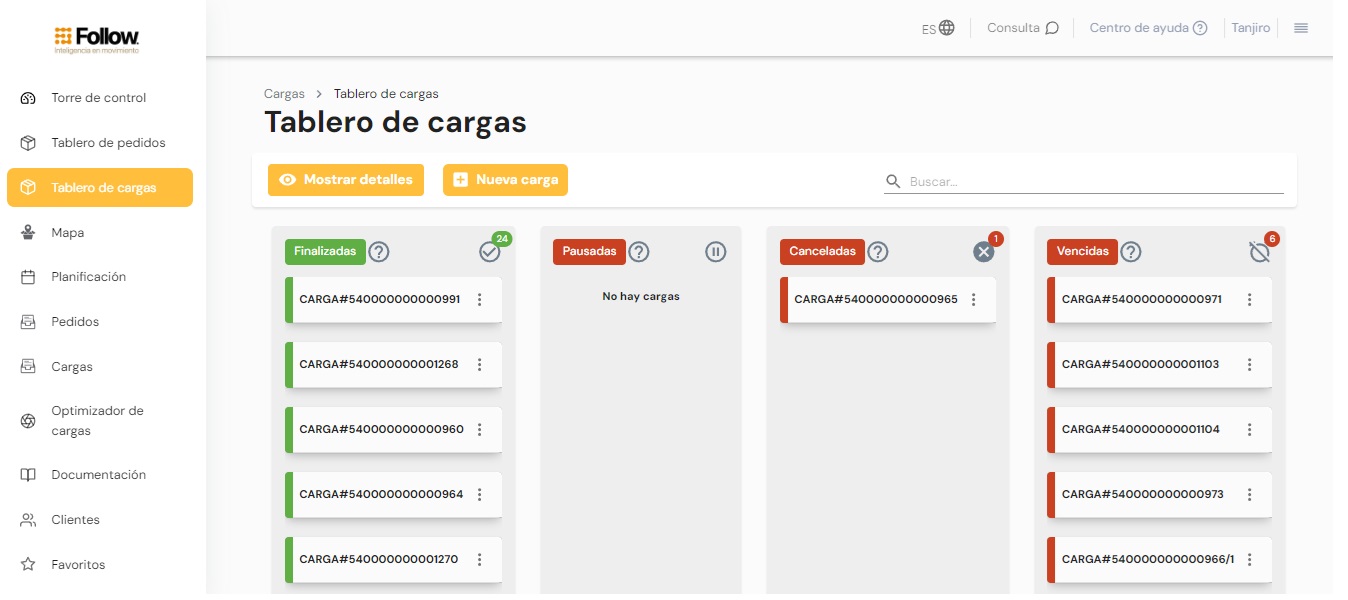Viewport: 1348px width, 600px height.
Task: Open three-dot menu for CARGA#540000000000965
Action: pos(974,299)
